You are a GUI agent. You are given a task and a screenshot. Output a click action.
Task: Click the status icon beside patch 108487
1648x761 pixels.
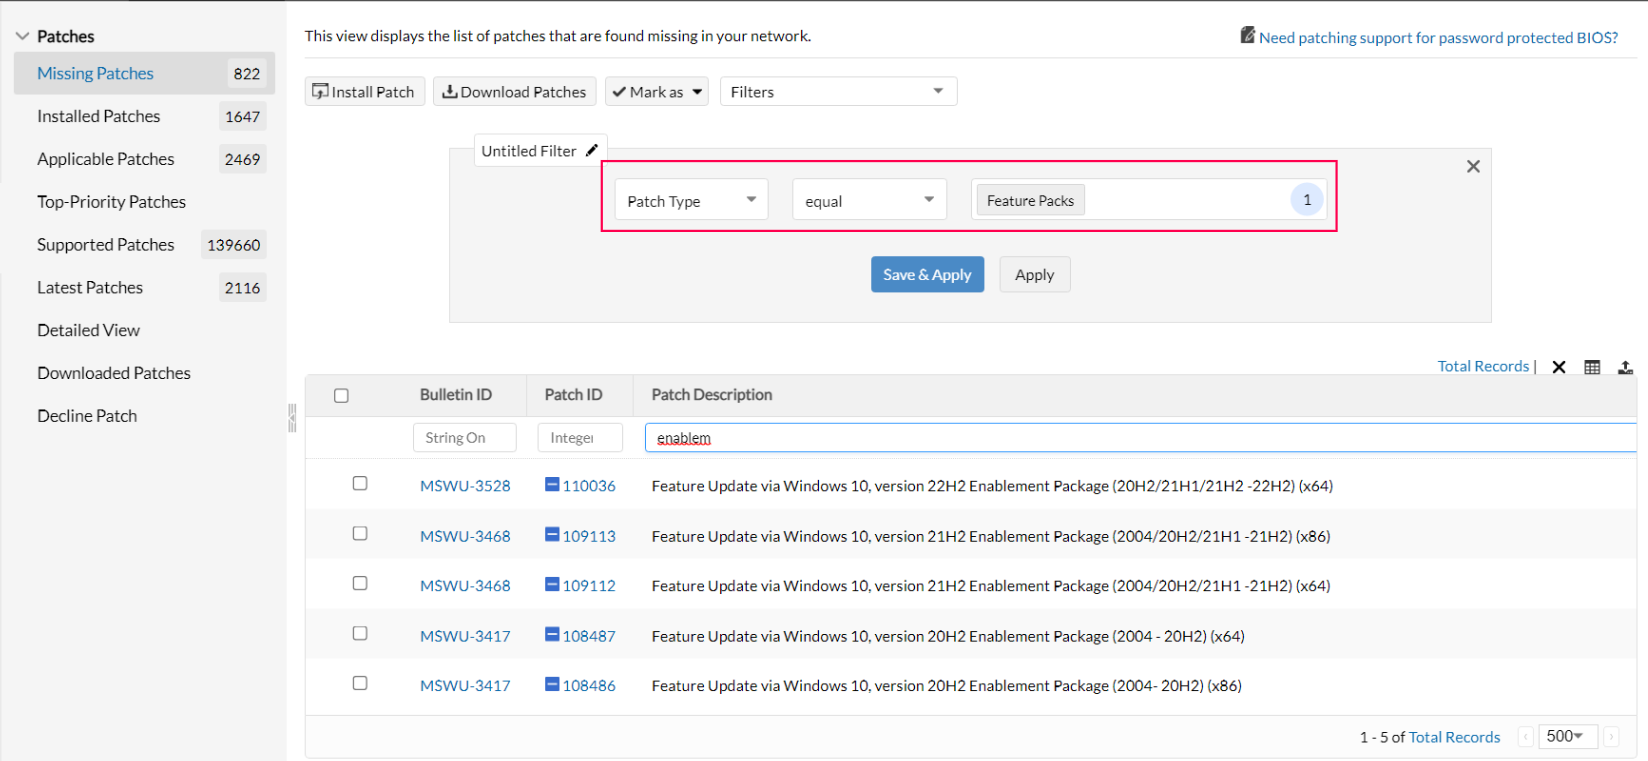(x=551, y=635)
